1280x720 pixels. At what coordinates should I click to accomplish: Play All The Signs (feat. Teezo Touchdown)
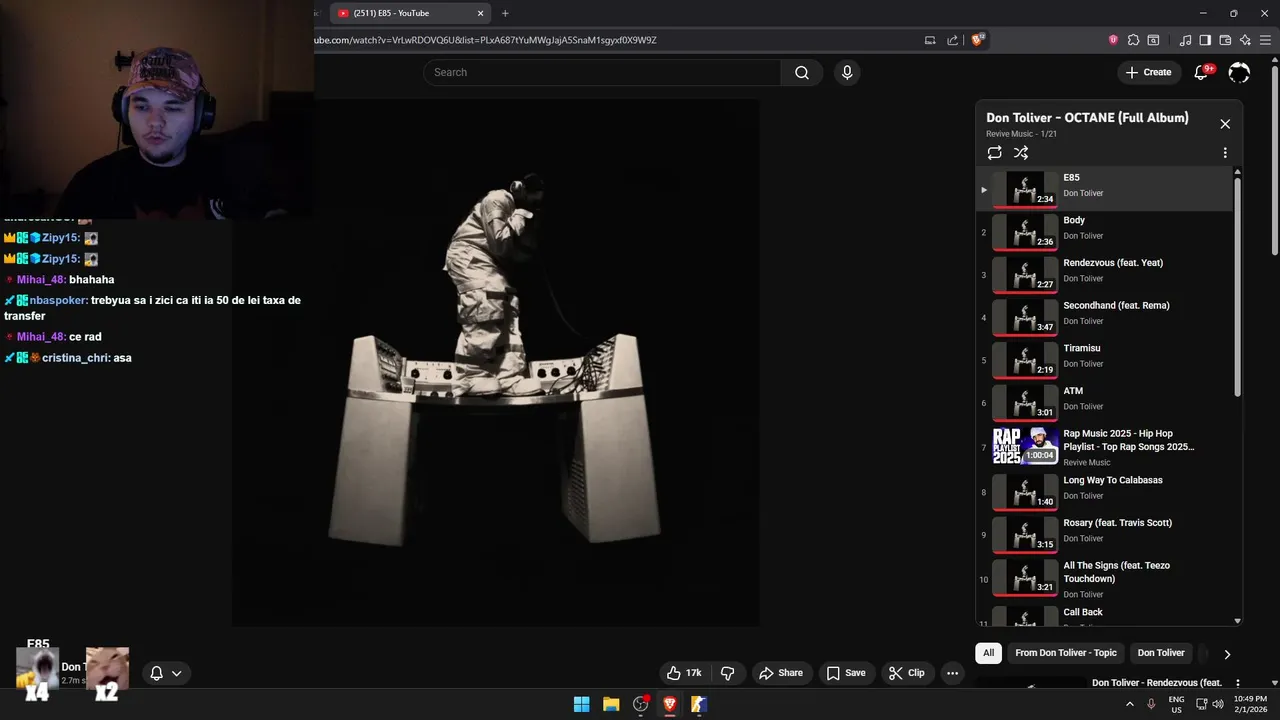tap(1105, 579)
